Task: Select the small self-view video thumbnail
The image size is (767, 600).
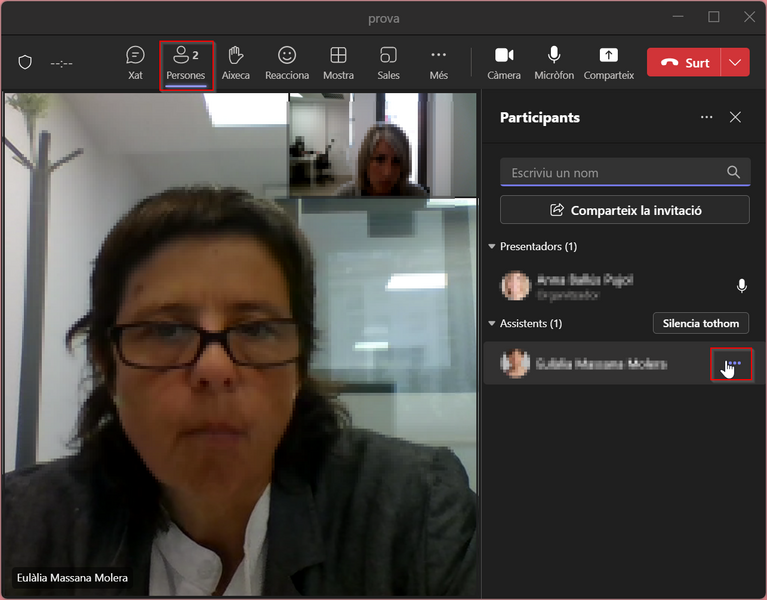Action: click(383, 145)
